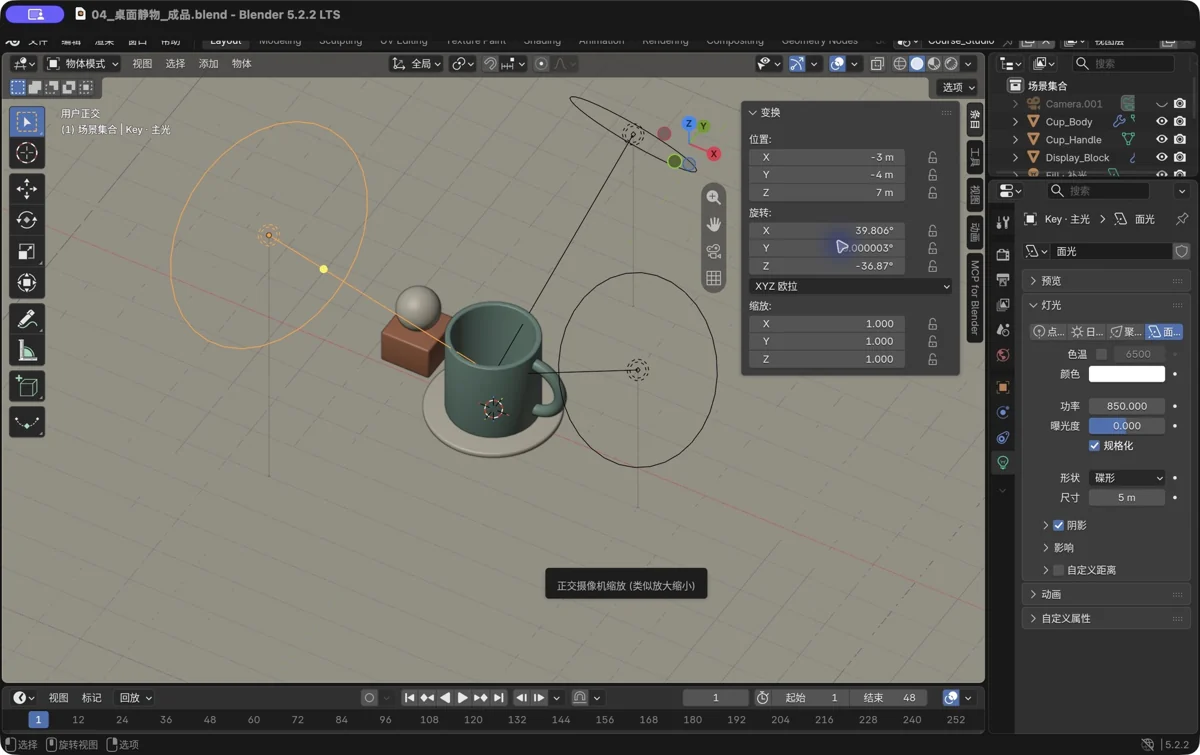Click the timeline play button
This screenshot has width=1200, height=755.
[x=462, y=698]
